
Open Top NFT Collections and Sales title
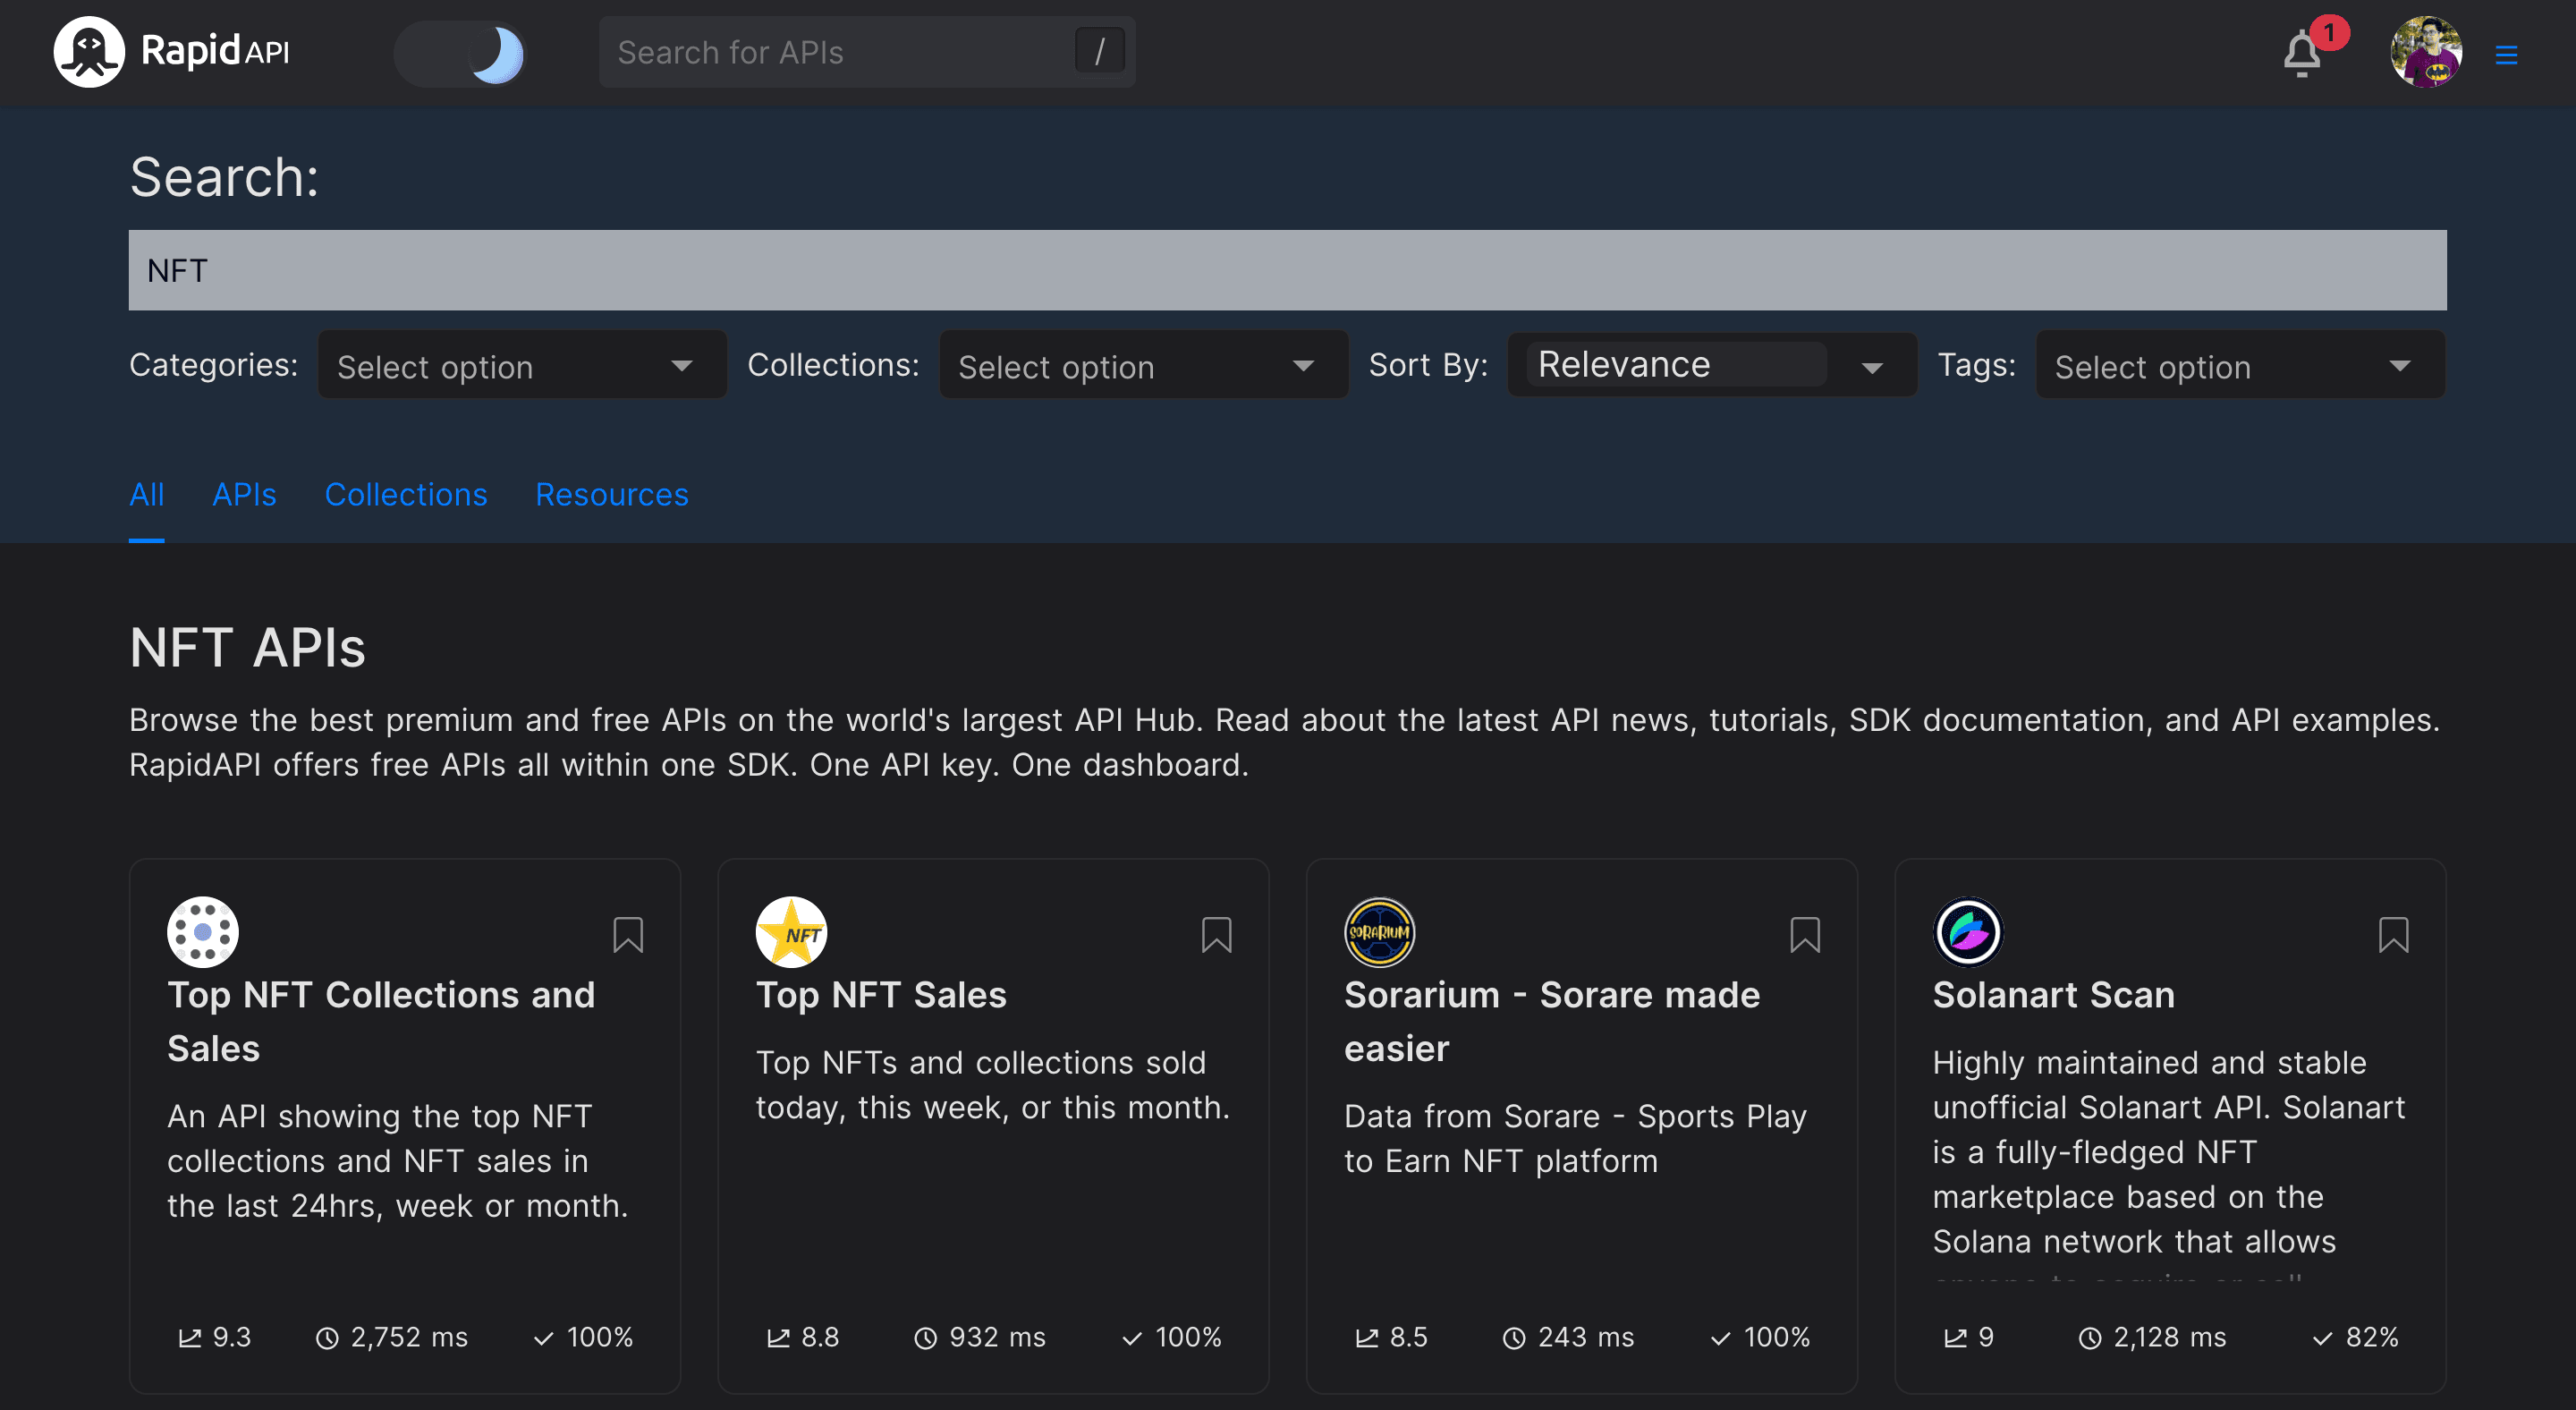pos(381,1022)
